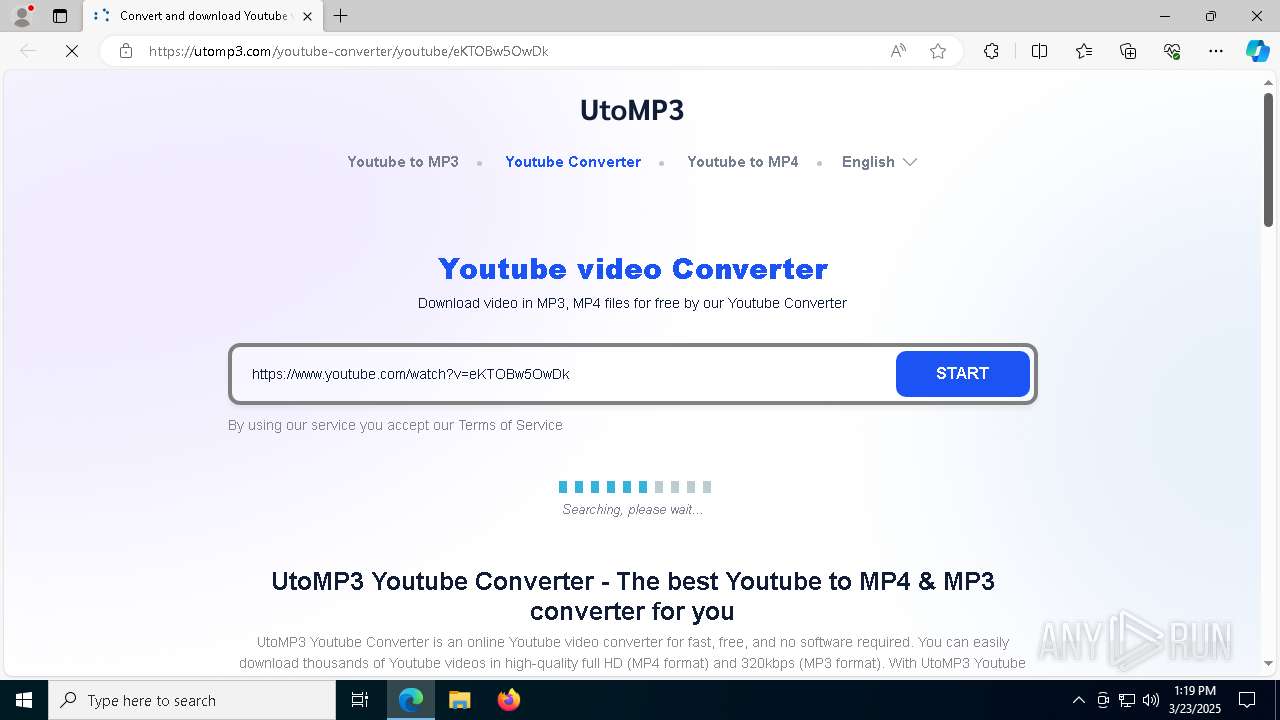Open Collections panel
This screenshot has width=1280, height=720.
coord(1128,51)
